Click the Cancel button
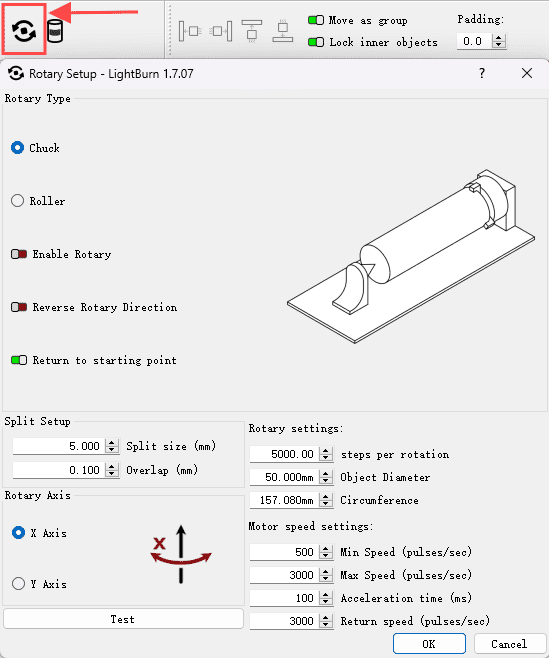 (x=509, y=644)
